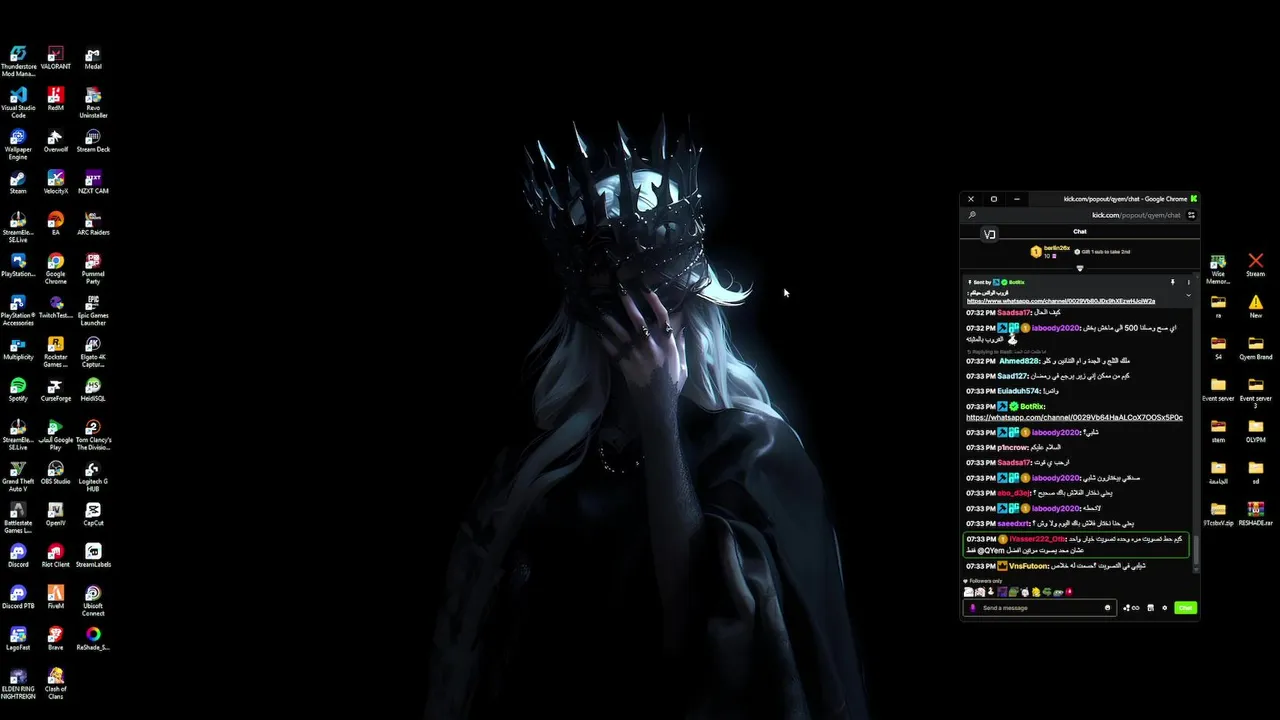This screenshot has height=720, width=1280.
Task: Select the Brave browser desktop icon
Action: tap(55, 638)
